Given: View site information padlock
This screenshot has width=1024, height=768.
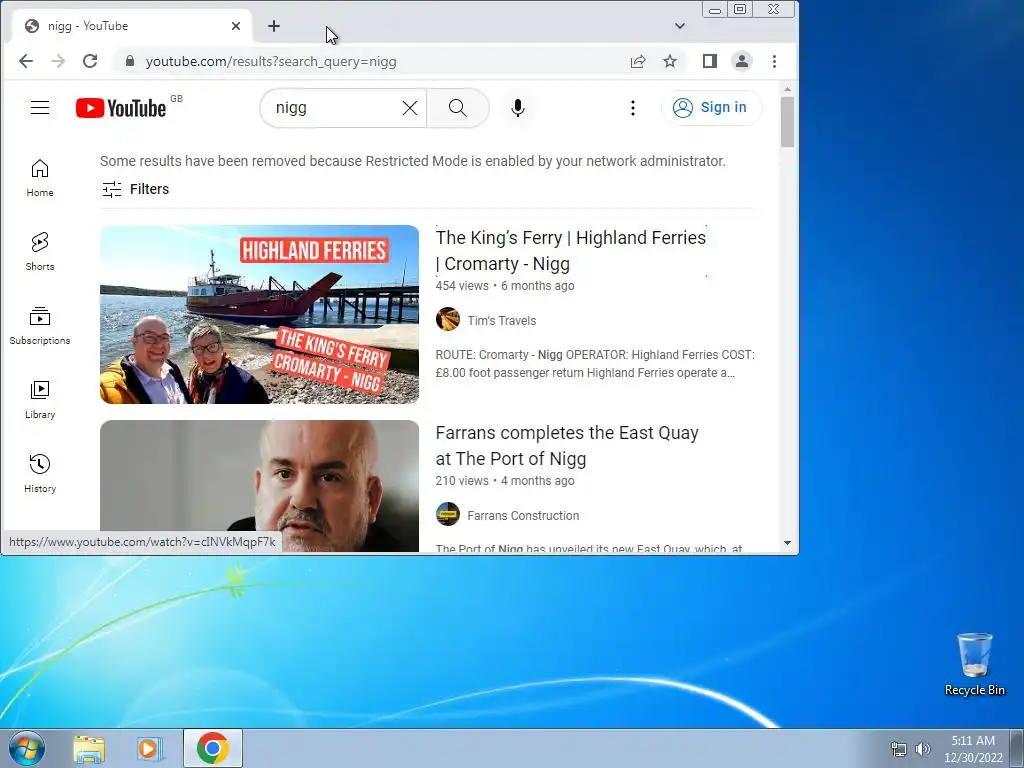Looking at the screenshot, I should 130,61.
